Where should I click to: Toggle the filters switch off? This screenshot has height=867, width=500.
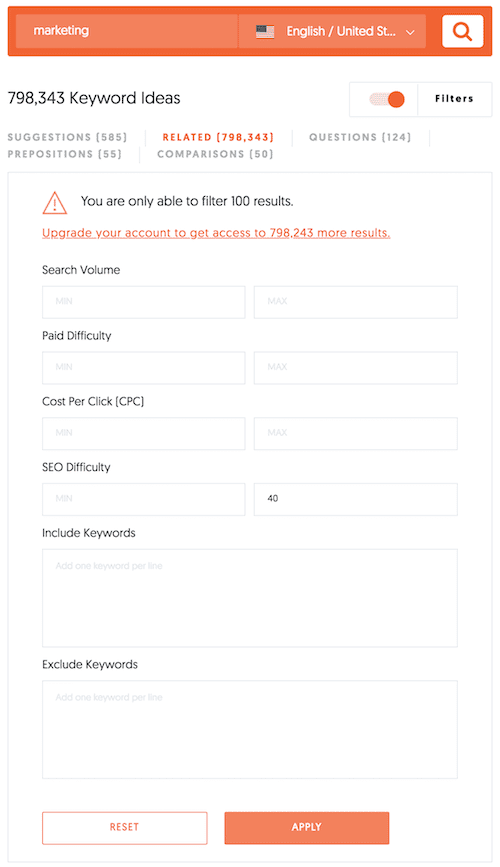pos(387,100)
